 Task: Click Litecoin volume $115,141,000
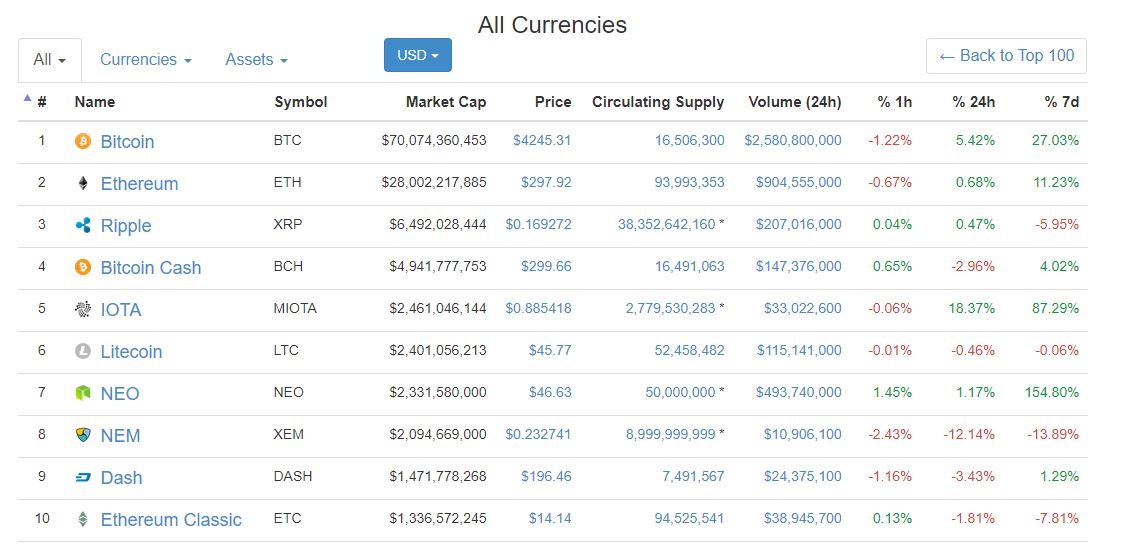coord(798,351)
